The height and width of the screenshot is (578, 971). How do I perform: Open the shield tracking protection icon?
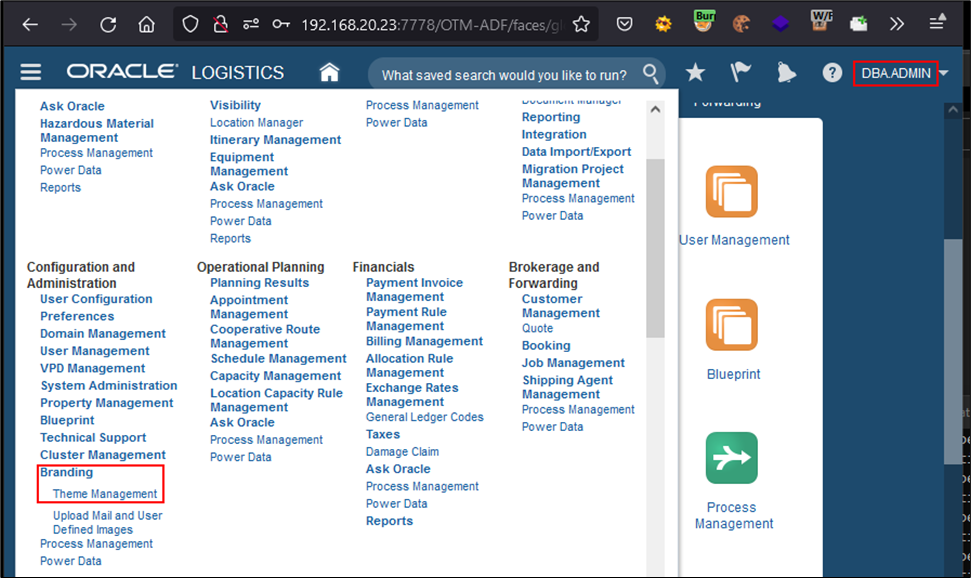[x=190, y=25]
